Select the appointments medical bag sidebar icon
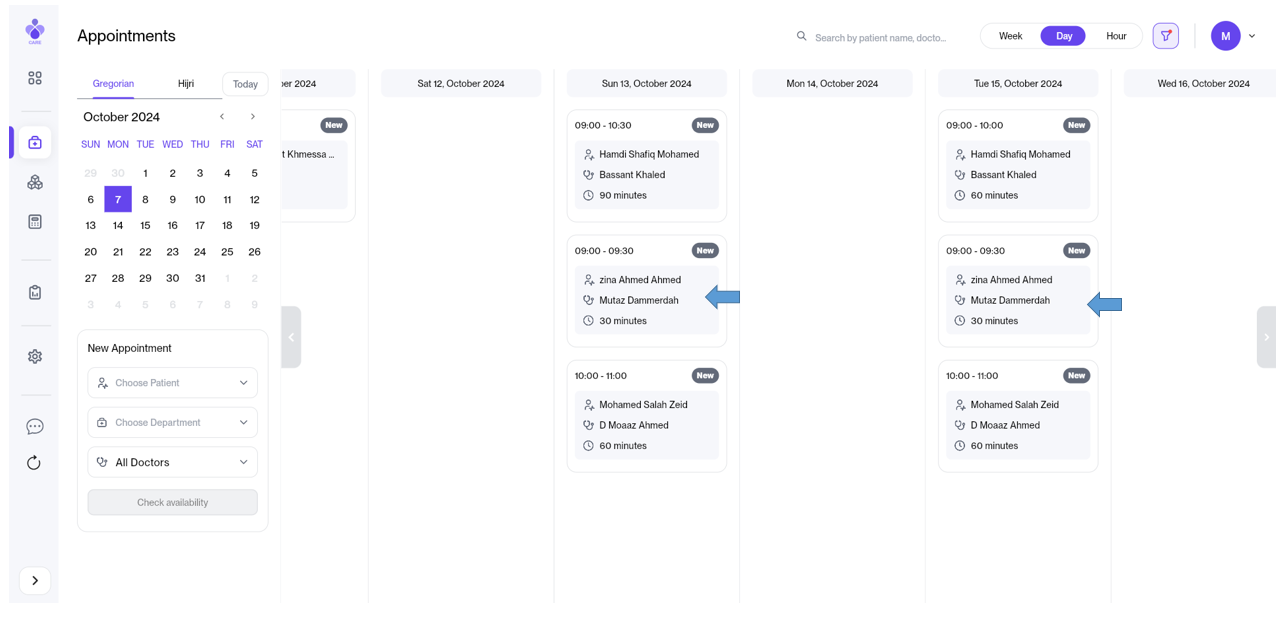This screenshot has height=618, width=1280. pos(35,143)
